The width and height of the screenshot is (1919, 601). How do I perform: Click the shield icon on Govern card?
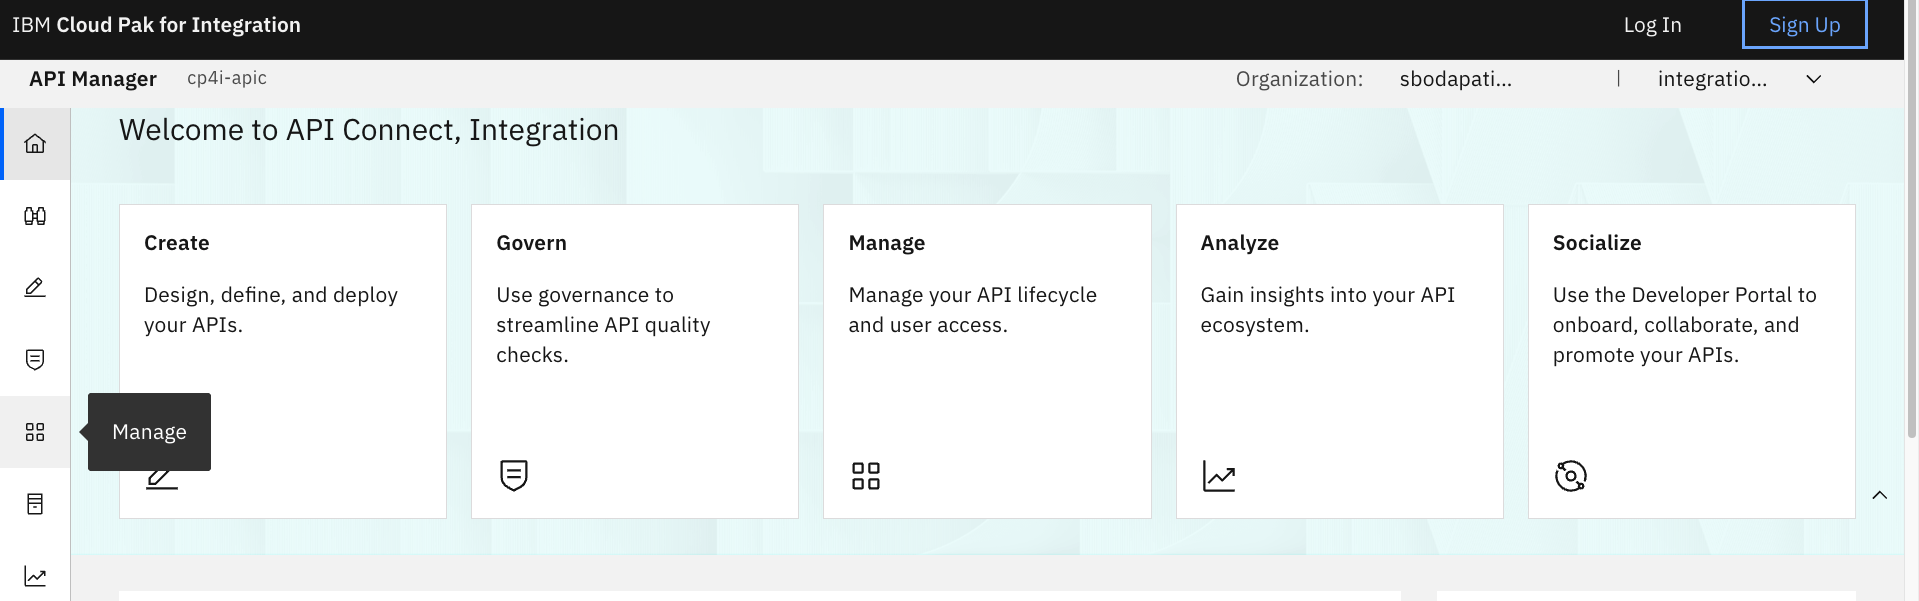click(514, 475)
